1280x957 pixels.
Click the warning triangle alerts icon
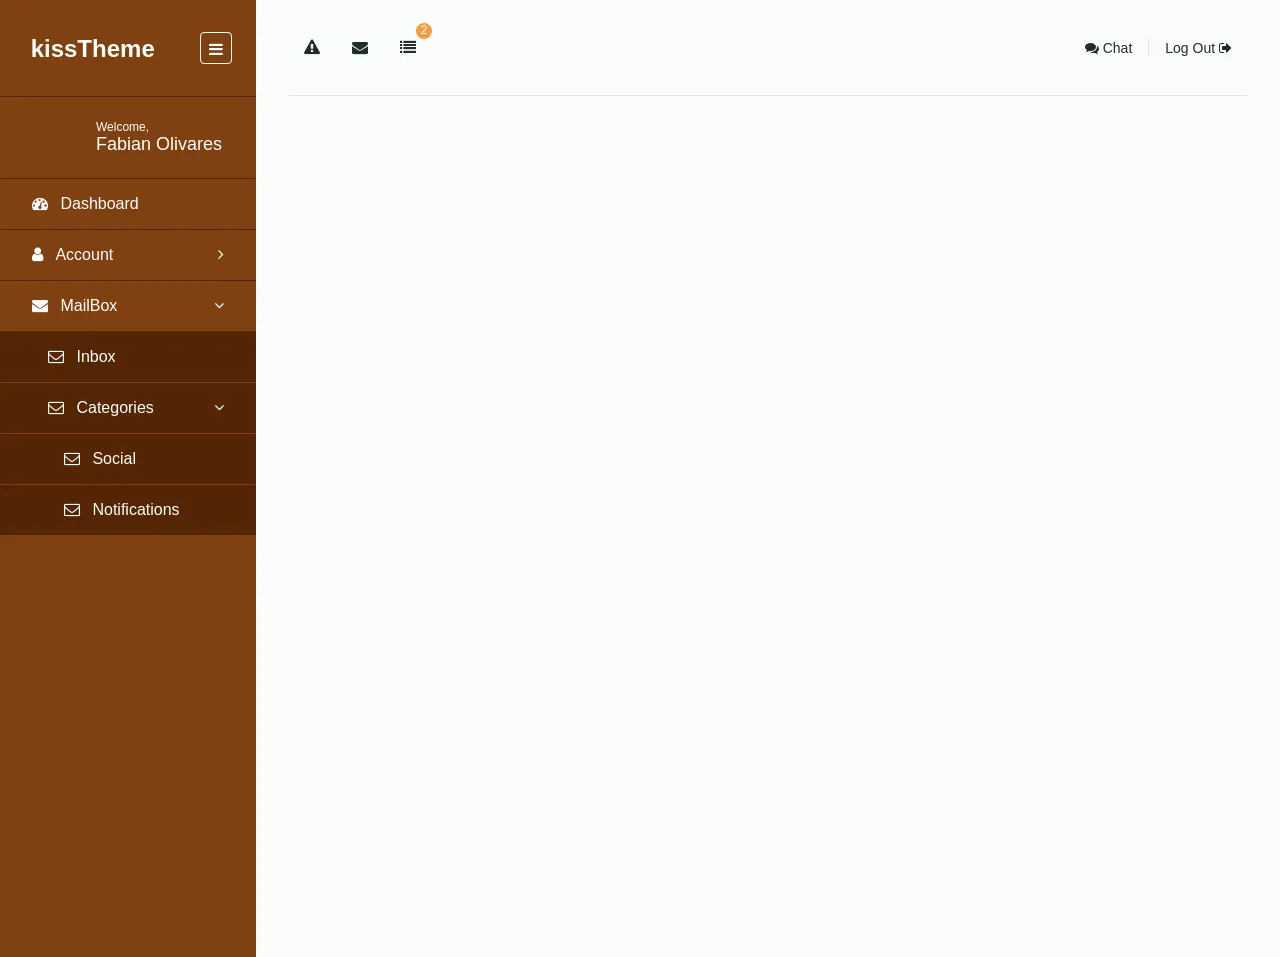click(312, 47)
